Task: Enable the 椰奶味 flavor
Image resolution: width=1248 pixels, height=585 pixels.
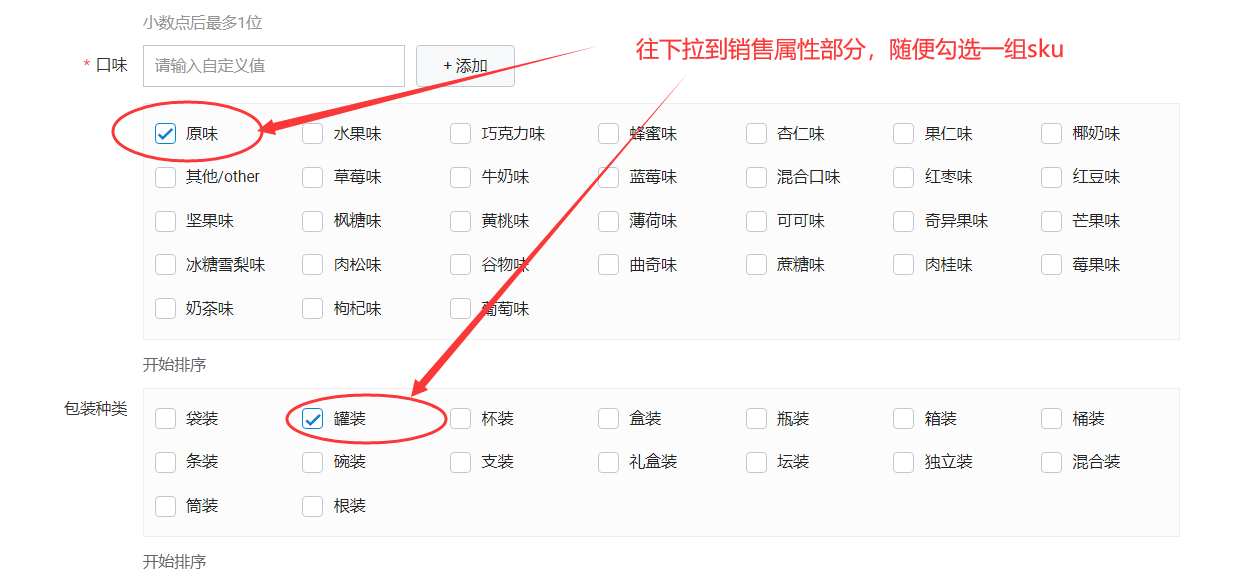Action: coord(1052,133)
